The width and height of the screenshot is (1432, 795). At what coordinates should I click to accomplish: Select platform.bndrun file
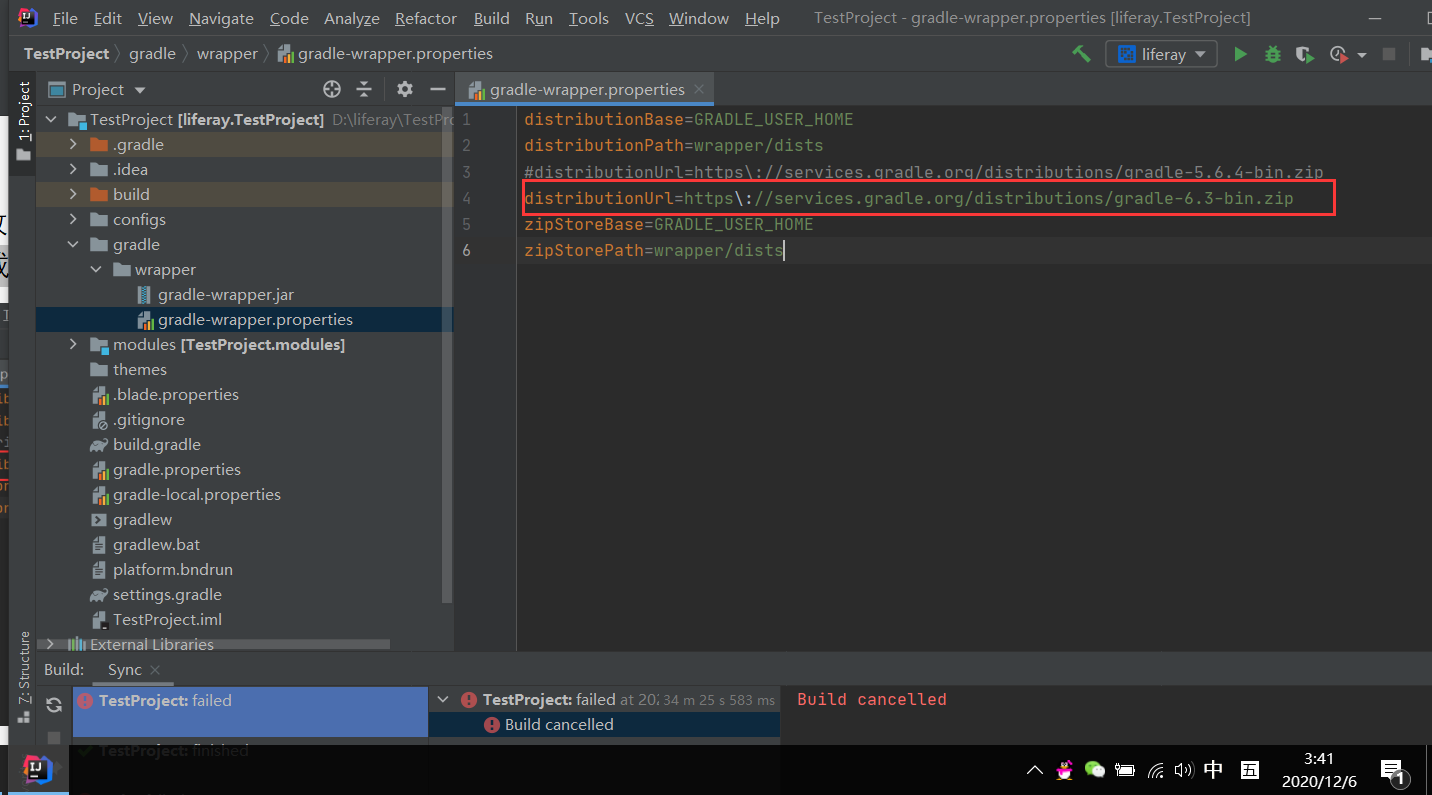[x=172, y=569]
